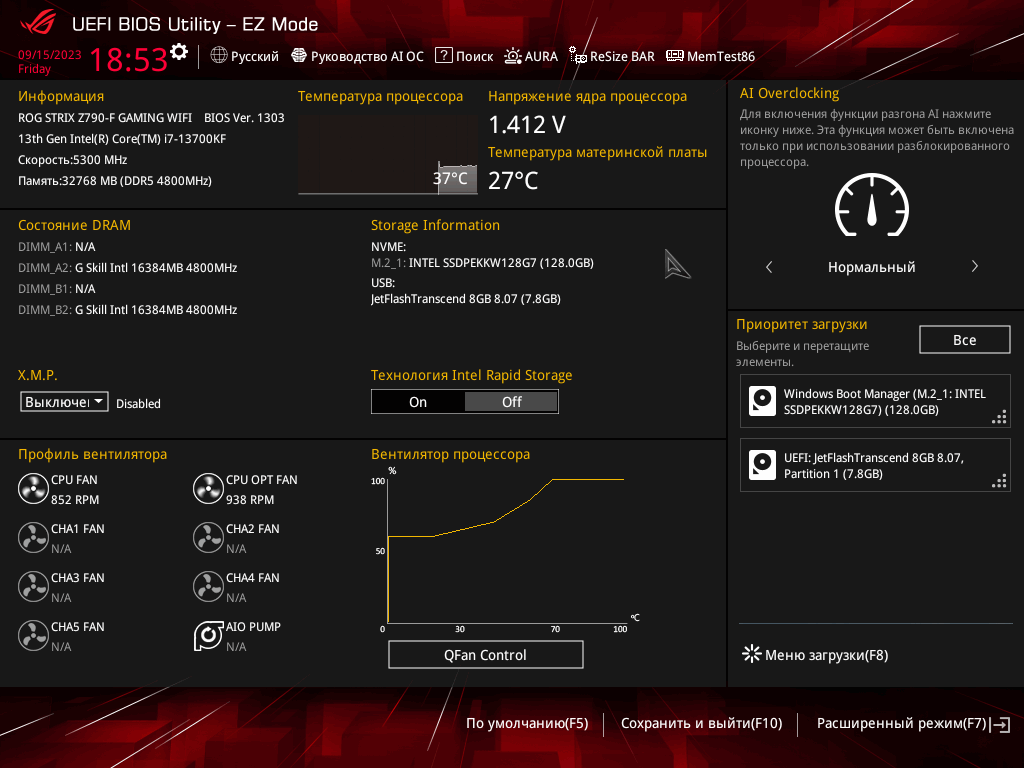Open Руководство AI OC menu item

[367, 56]
